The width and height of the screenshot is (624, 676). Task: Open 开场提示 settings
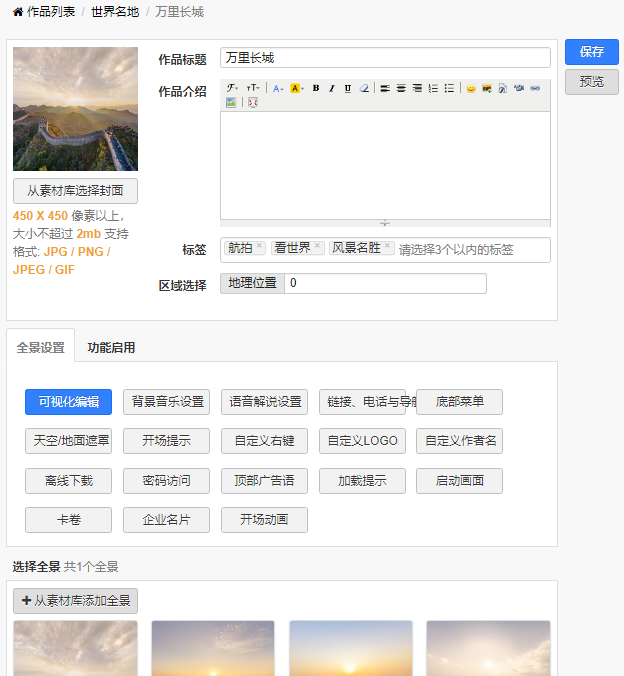tap(166, 441)
